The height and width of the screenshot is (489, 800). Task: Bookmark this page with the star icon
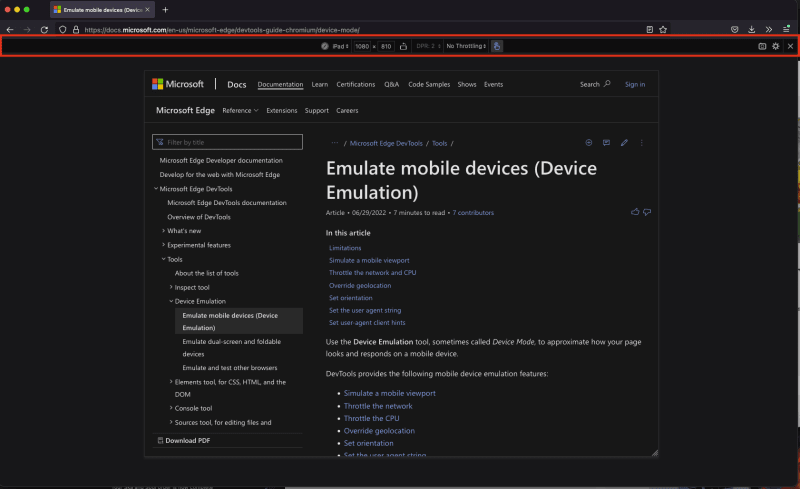point(663,30)
